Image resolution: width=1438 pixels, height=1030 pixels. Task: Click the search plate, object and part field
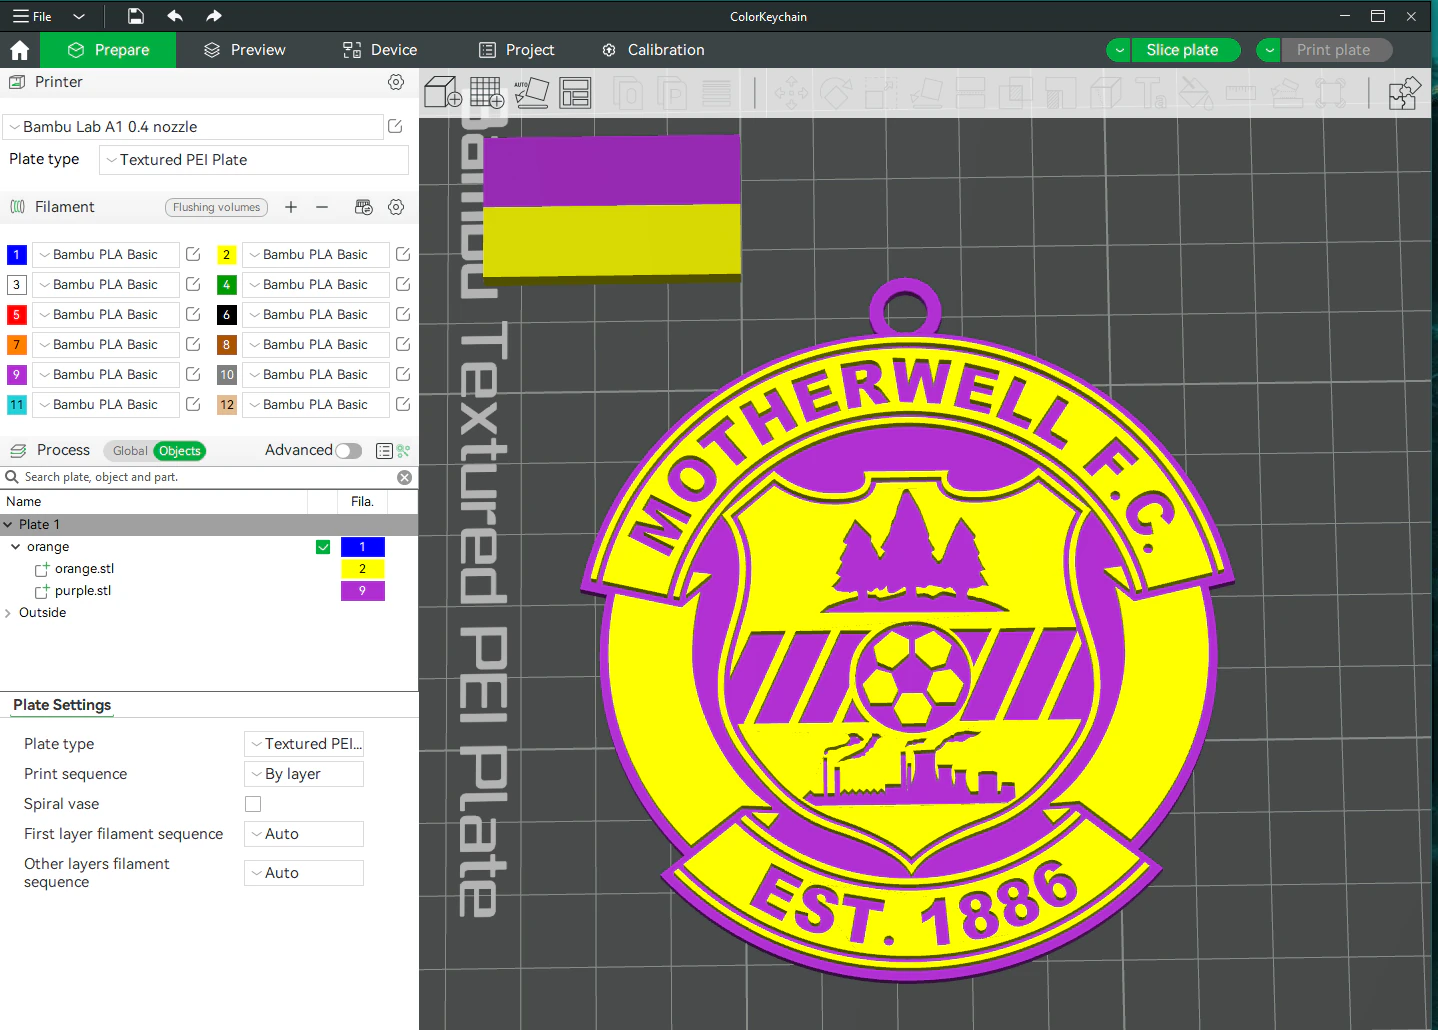(x=208, y=477)
